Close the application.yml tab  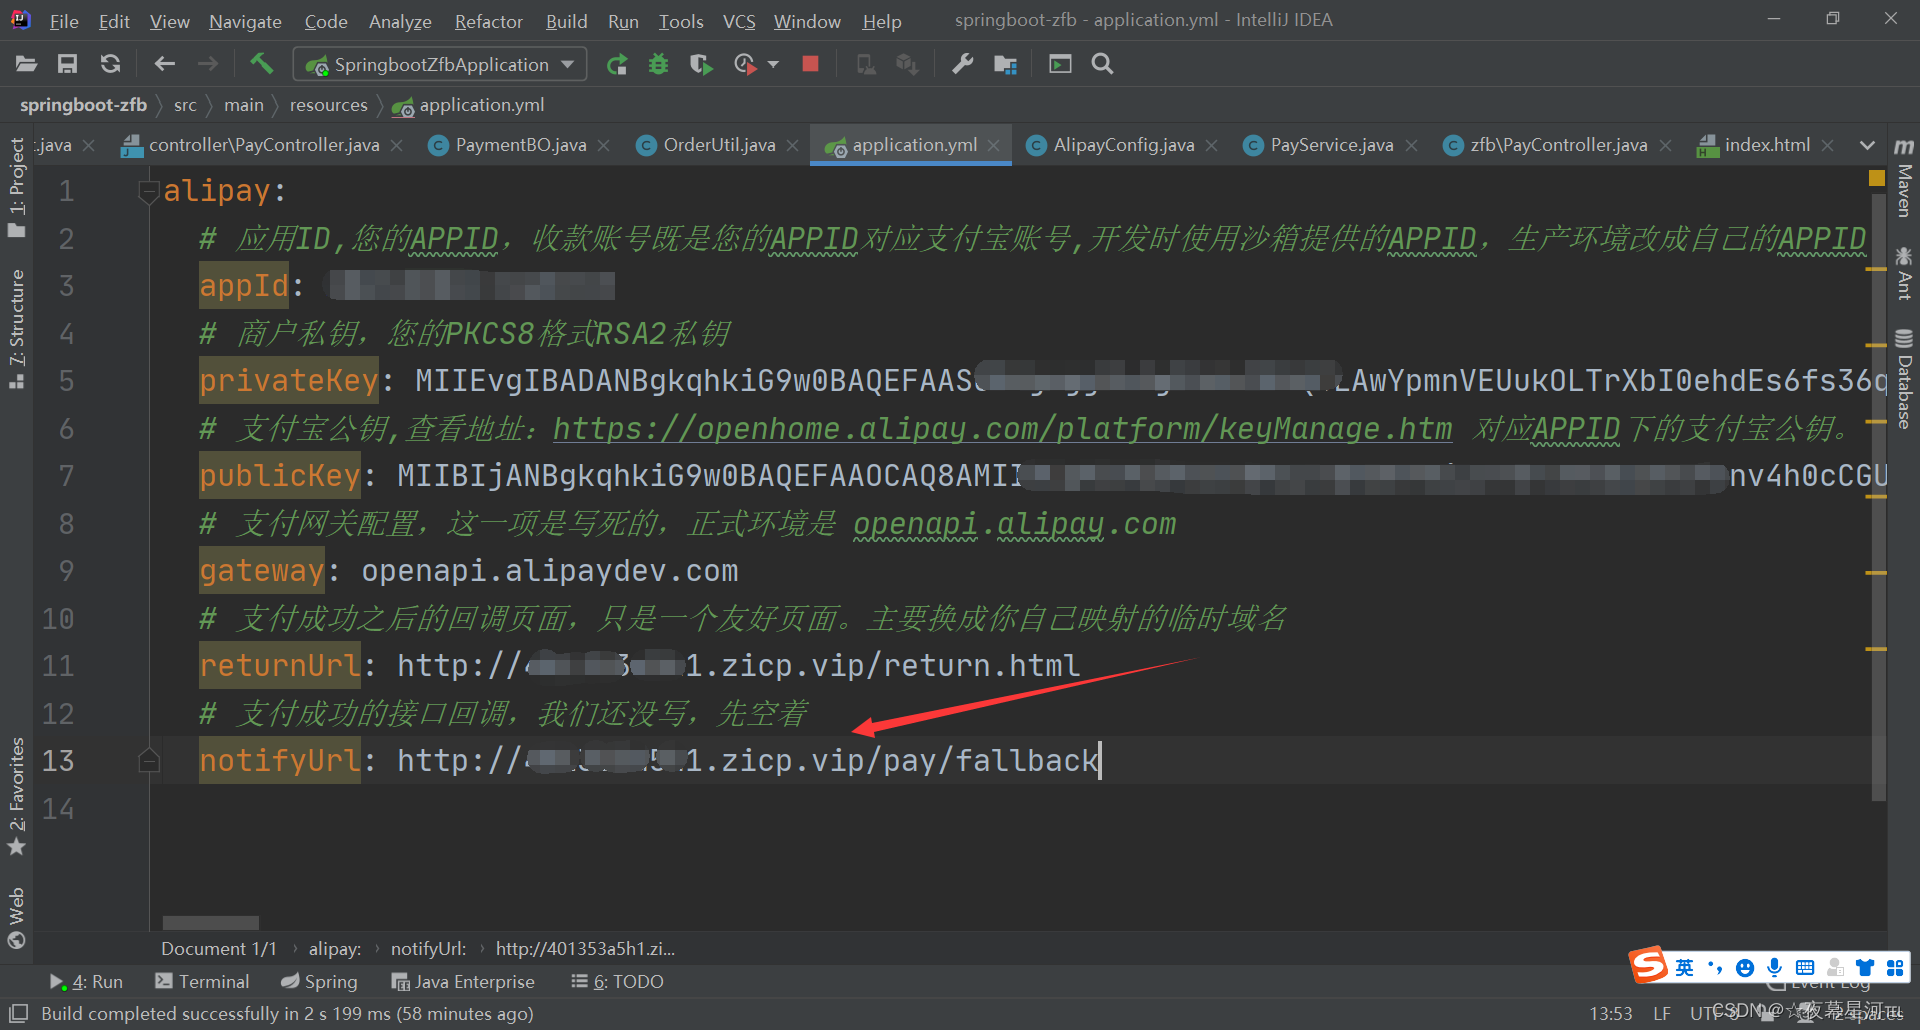[993, 146]
